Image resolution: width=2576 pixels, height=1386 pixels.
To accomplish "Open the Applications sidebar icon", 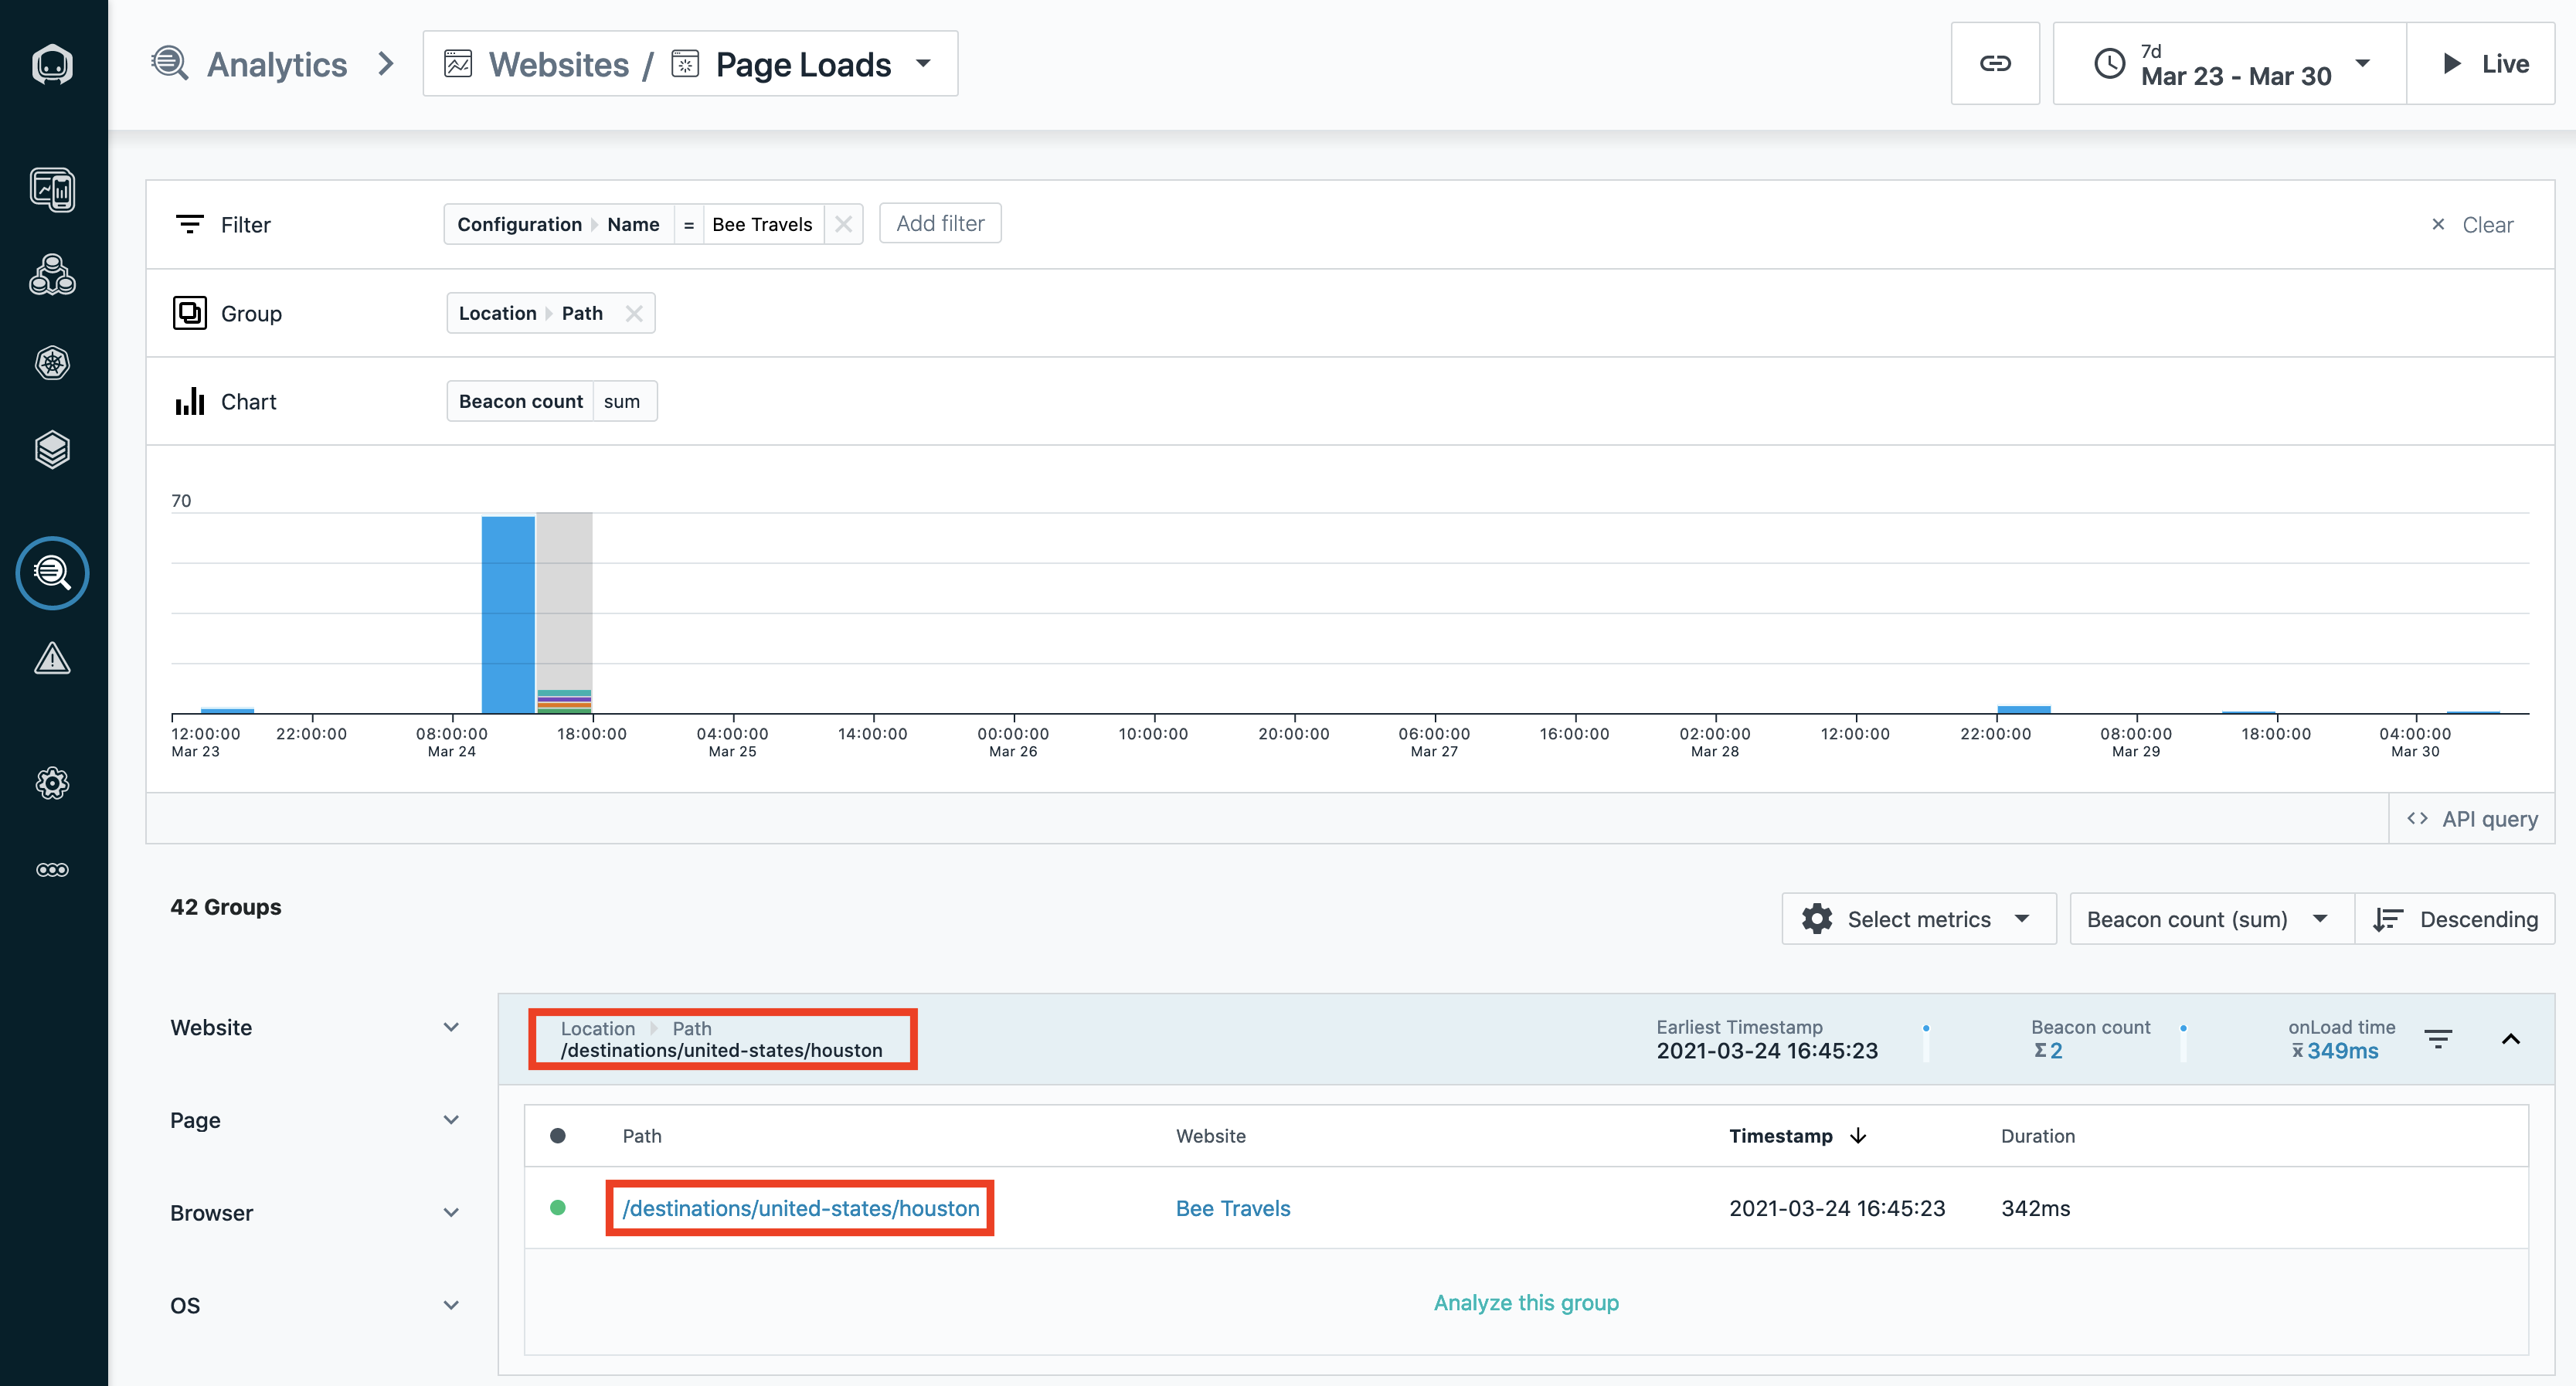I will [52, 275].
